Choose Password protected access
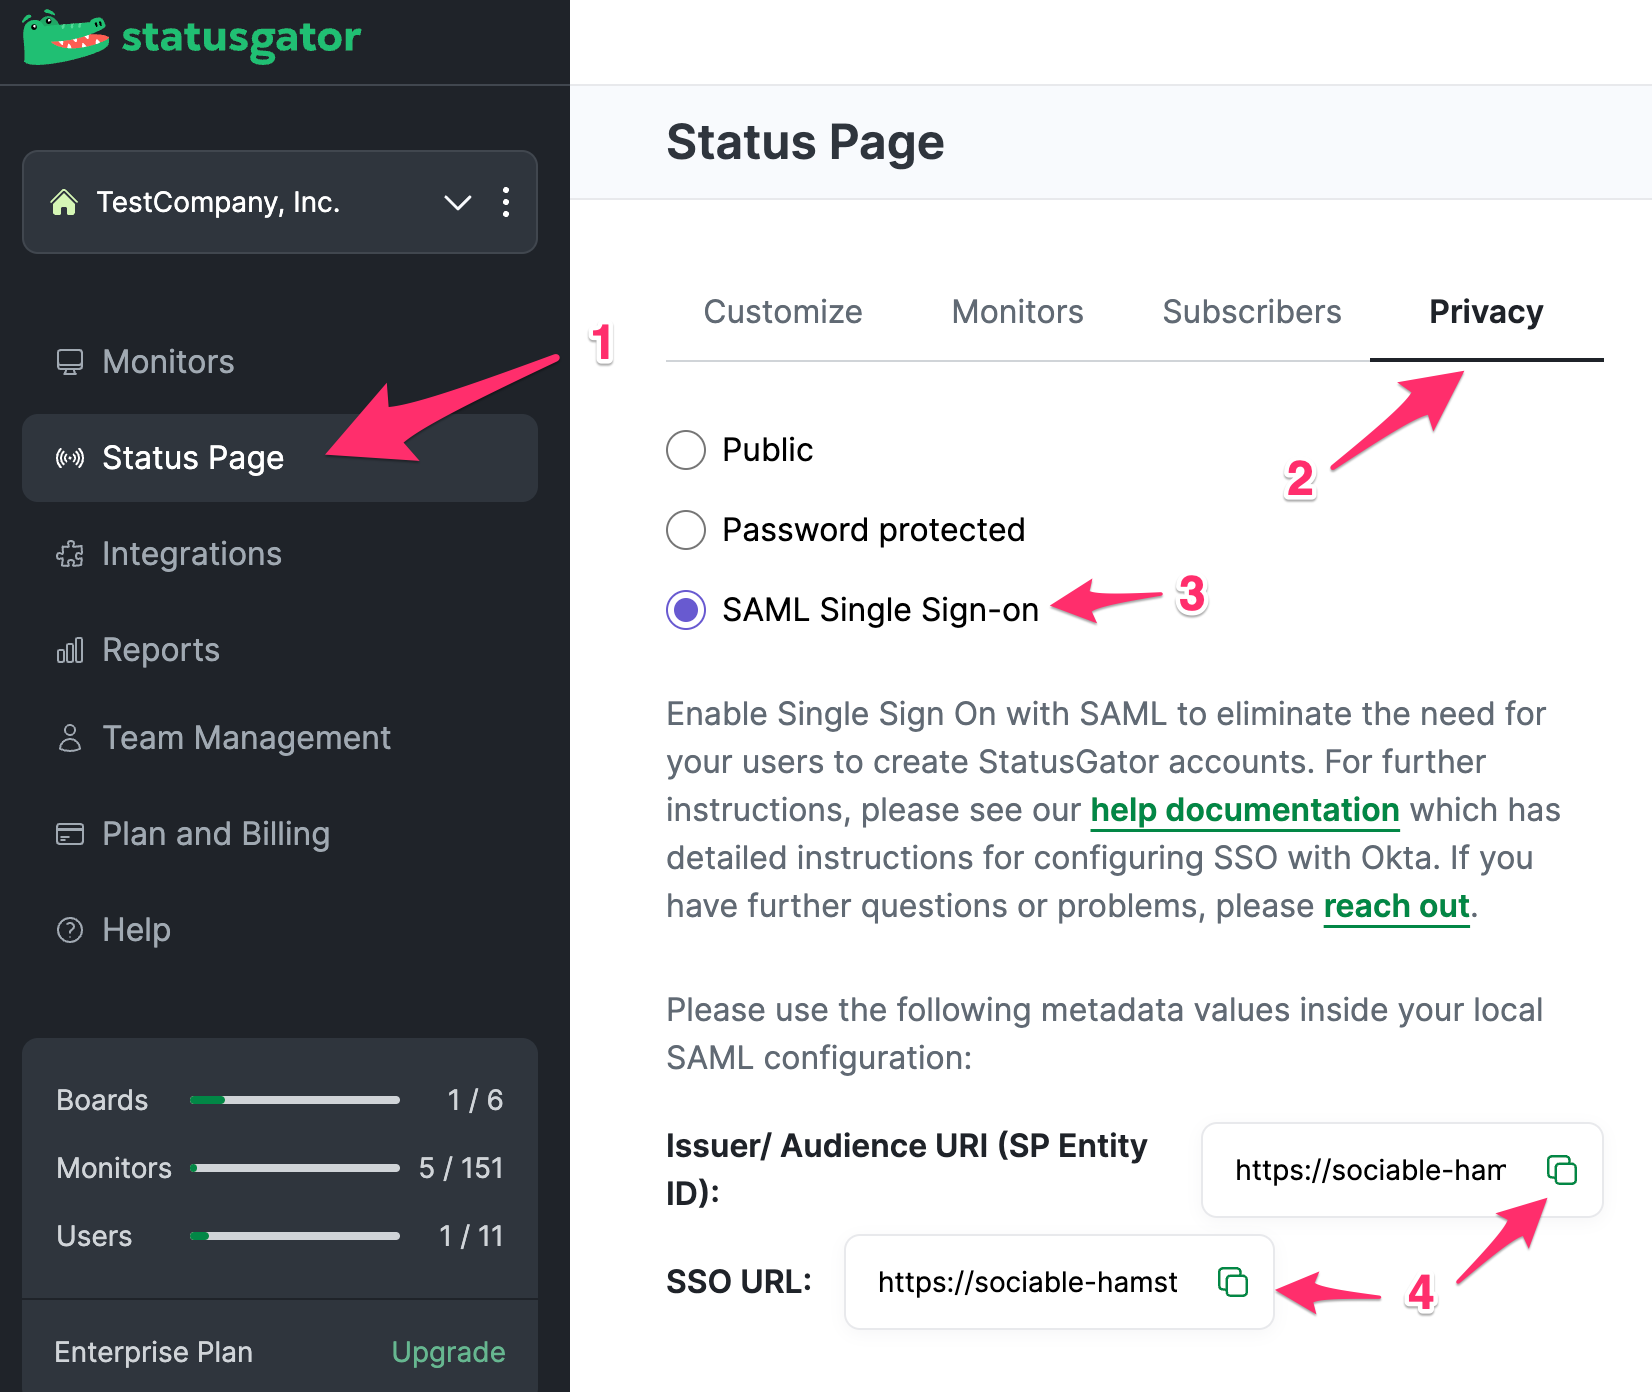The width and height of the screenshot is (1652, 1392). [686, 530]
